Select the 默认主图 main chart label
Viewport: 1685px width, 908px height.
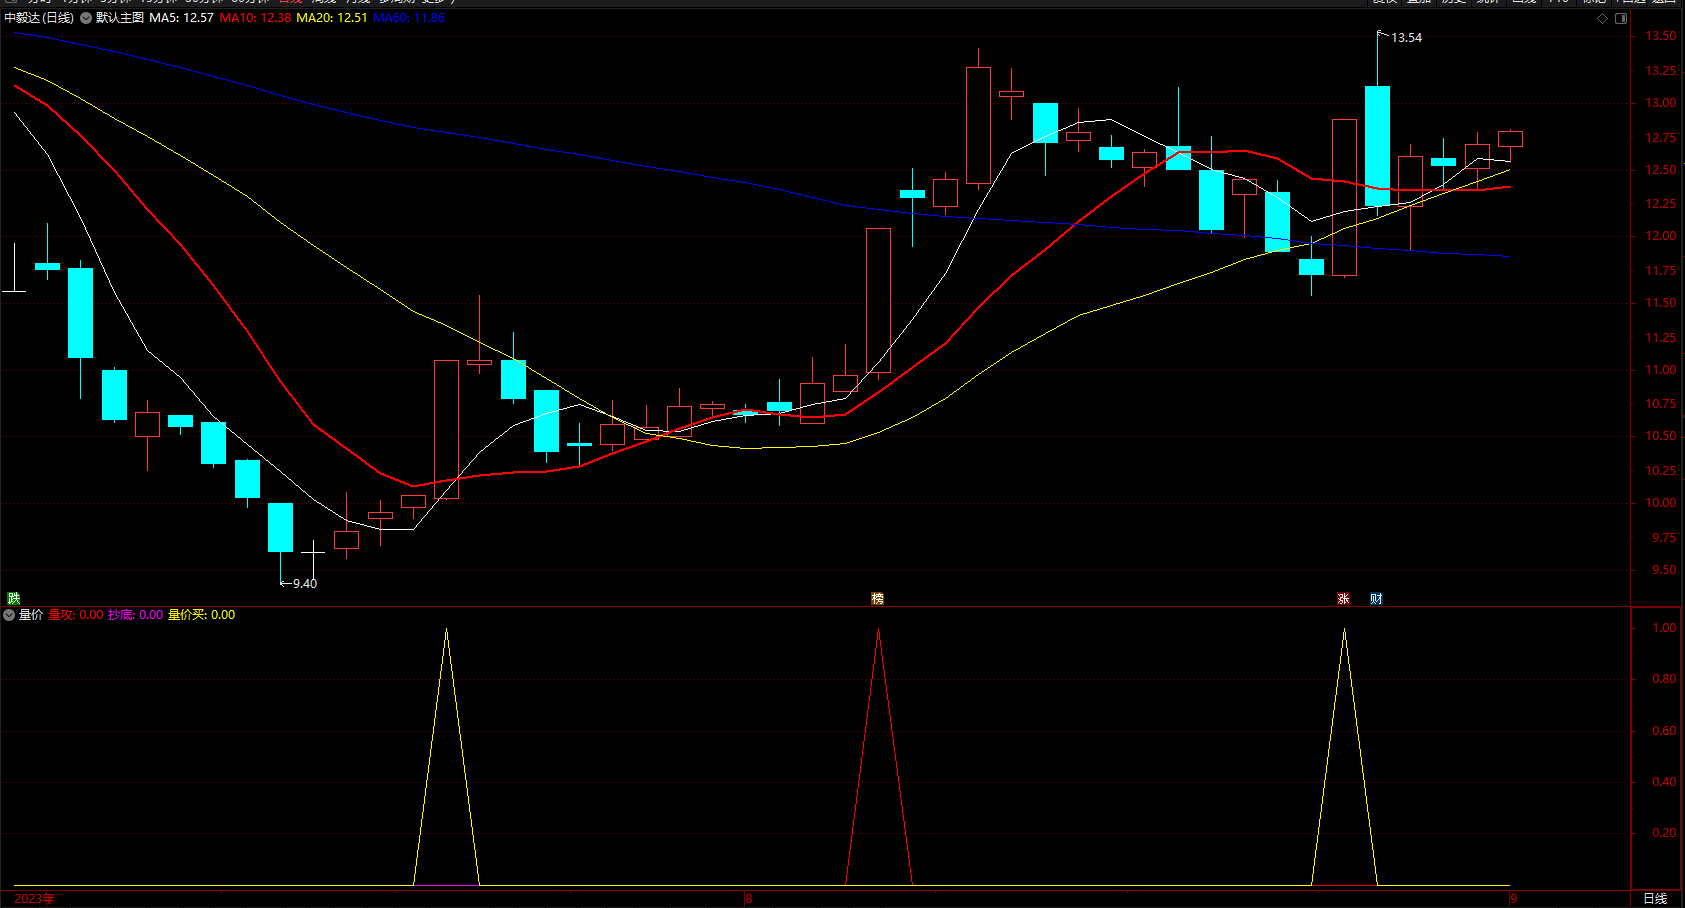pyautogui.click(x=120, y=18)
